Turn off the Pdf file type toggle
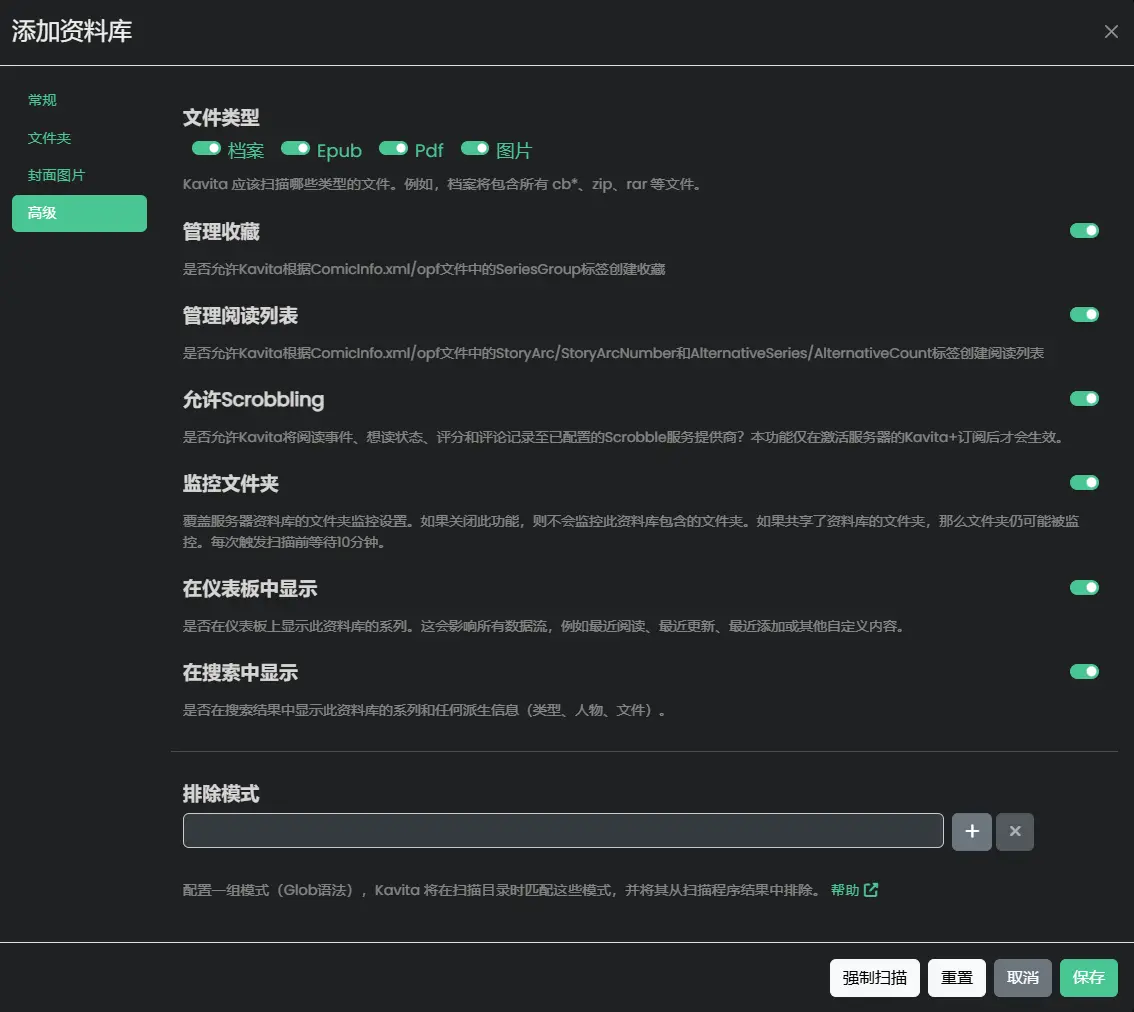Screen dimensions: 1134x1012 pyautogui.click(x=393, y=148)
